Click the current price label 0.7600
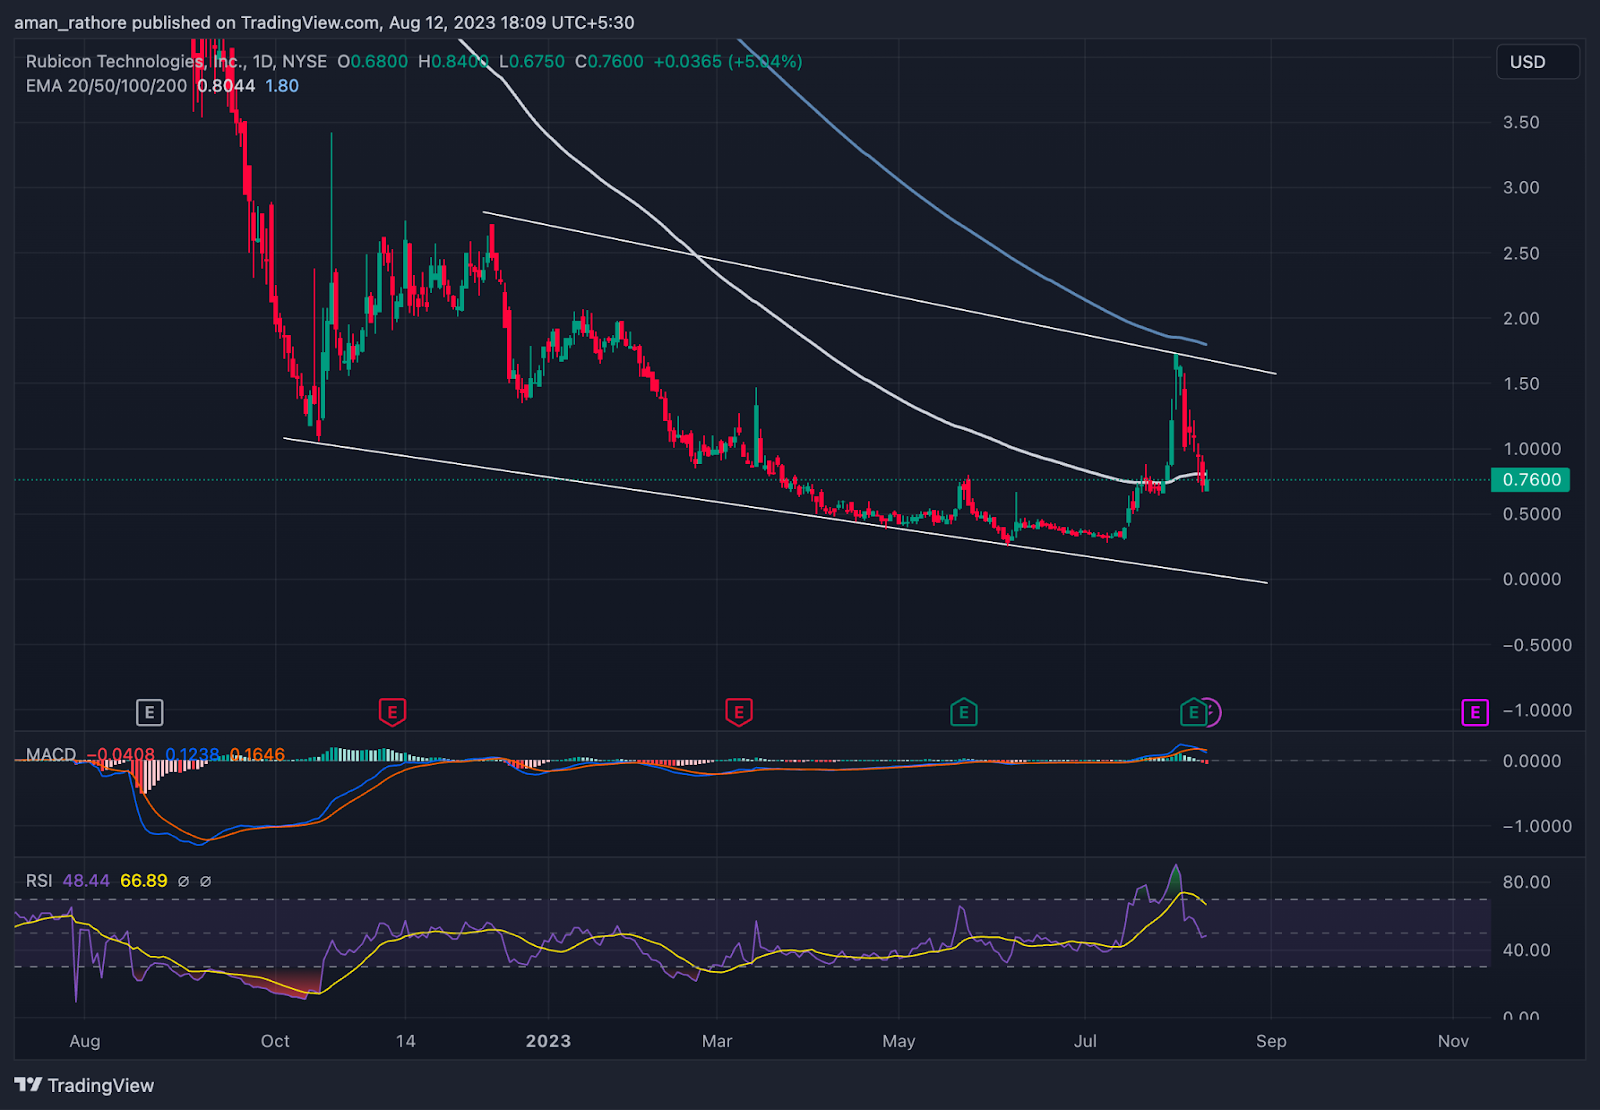 coord(1531,480)
